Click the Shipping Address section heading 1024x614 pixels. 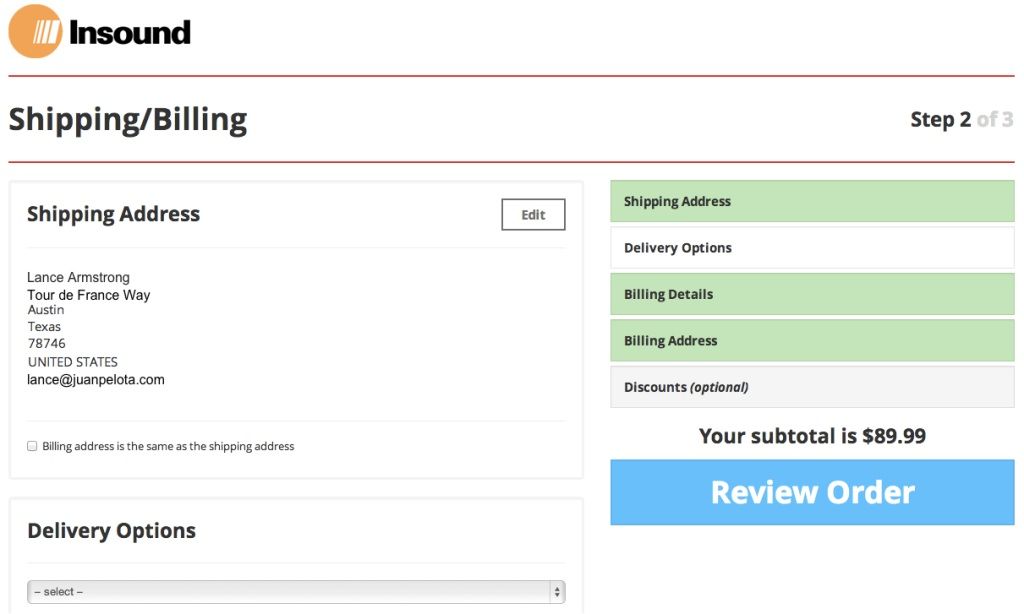pyautogui.click(x=114, y=214)
